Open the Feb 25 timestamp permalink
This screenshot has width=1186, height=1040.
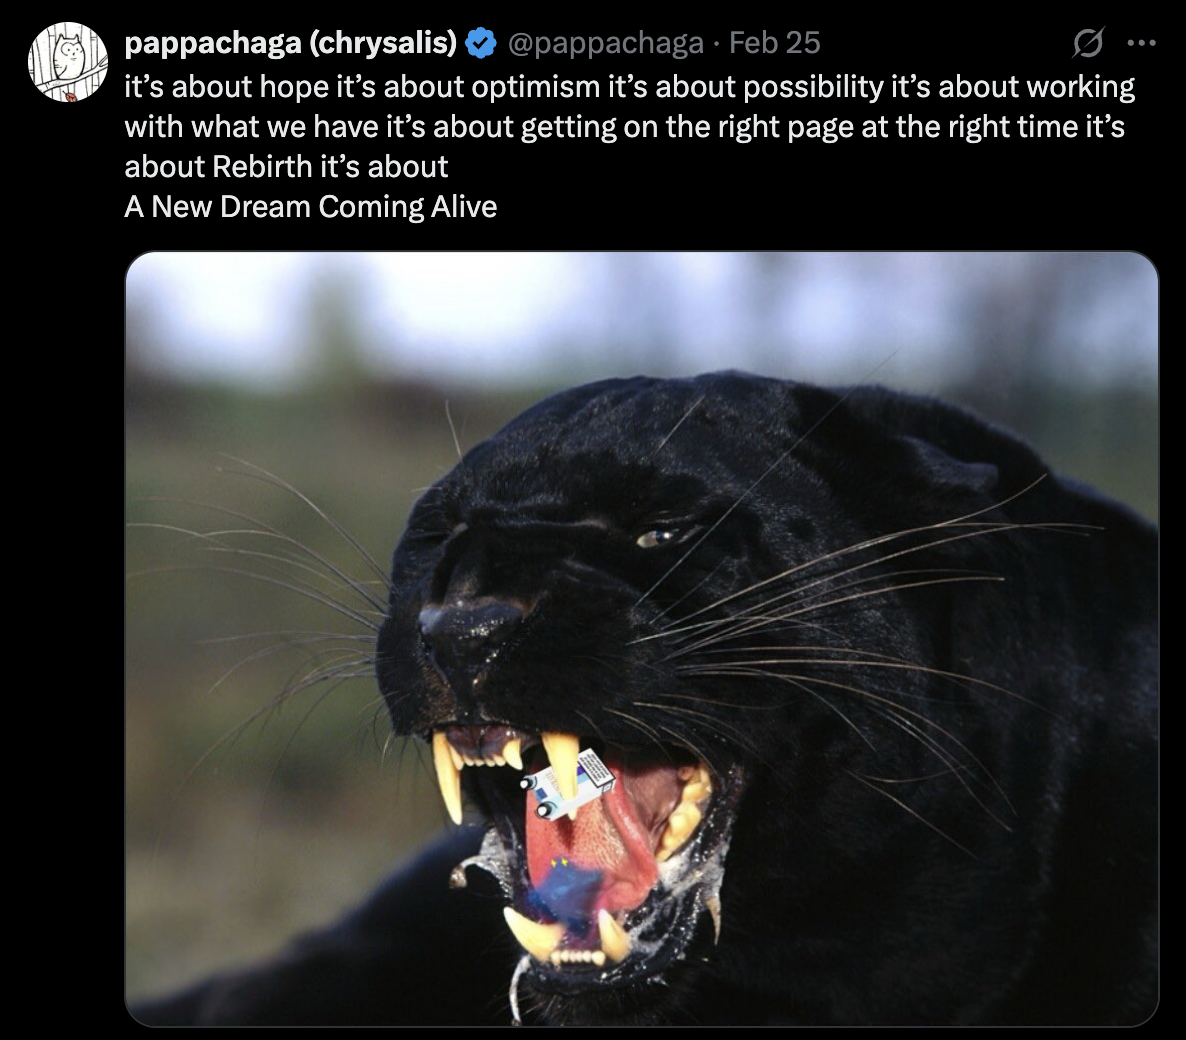[x=775, y=43]
